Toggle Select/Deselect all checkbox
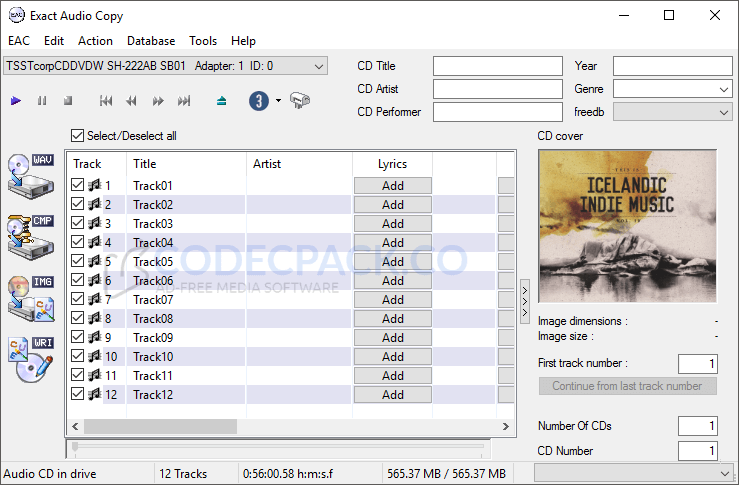The height and width of the screenshot is (485, 739). 77,136
